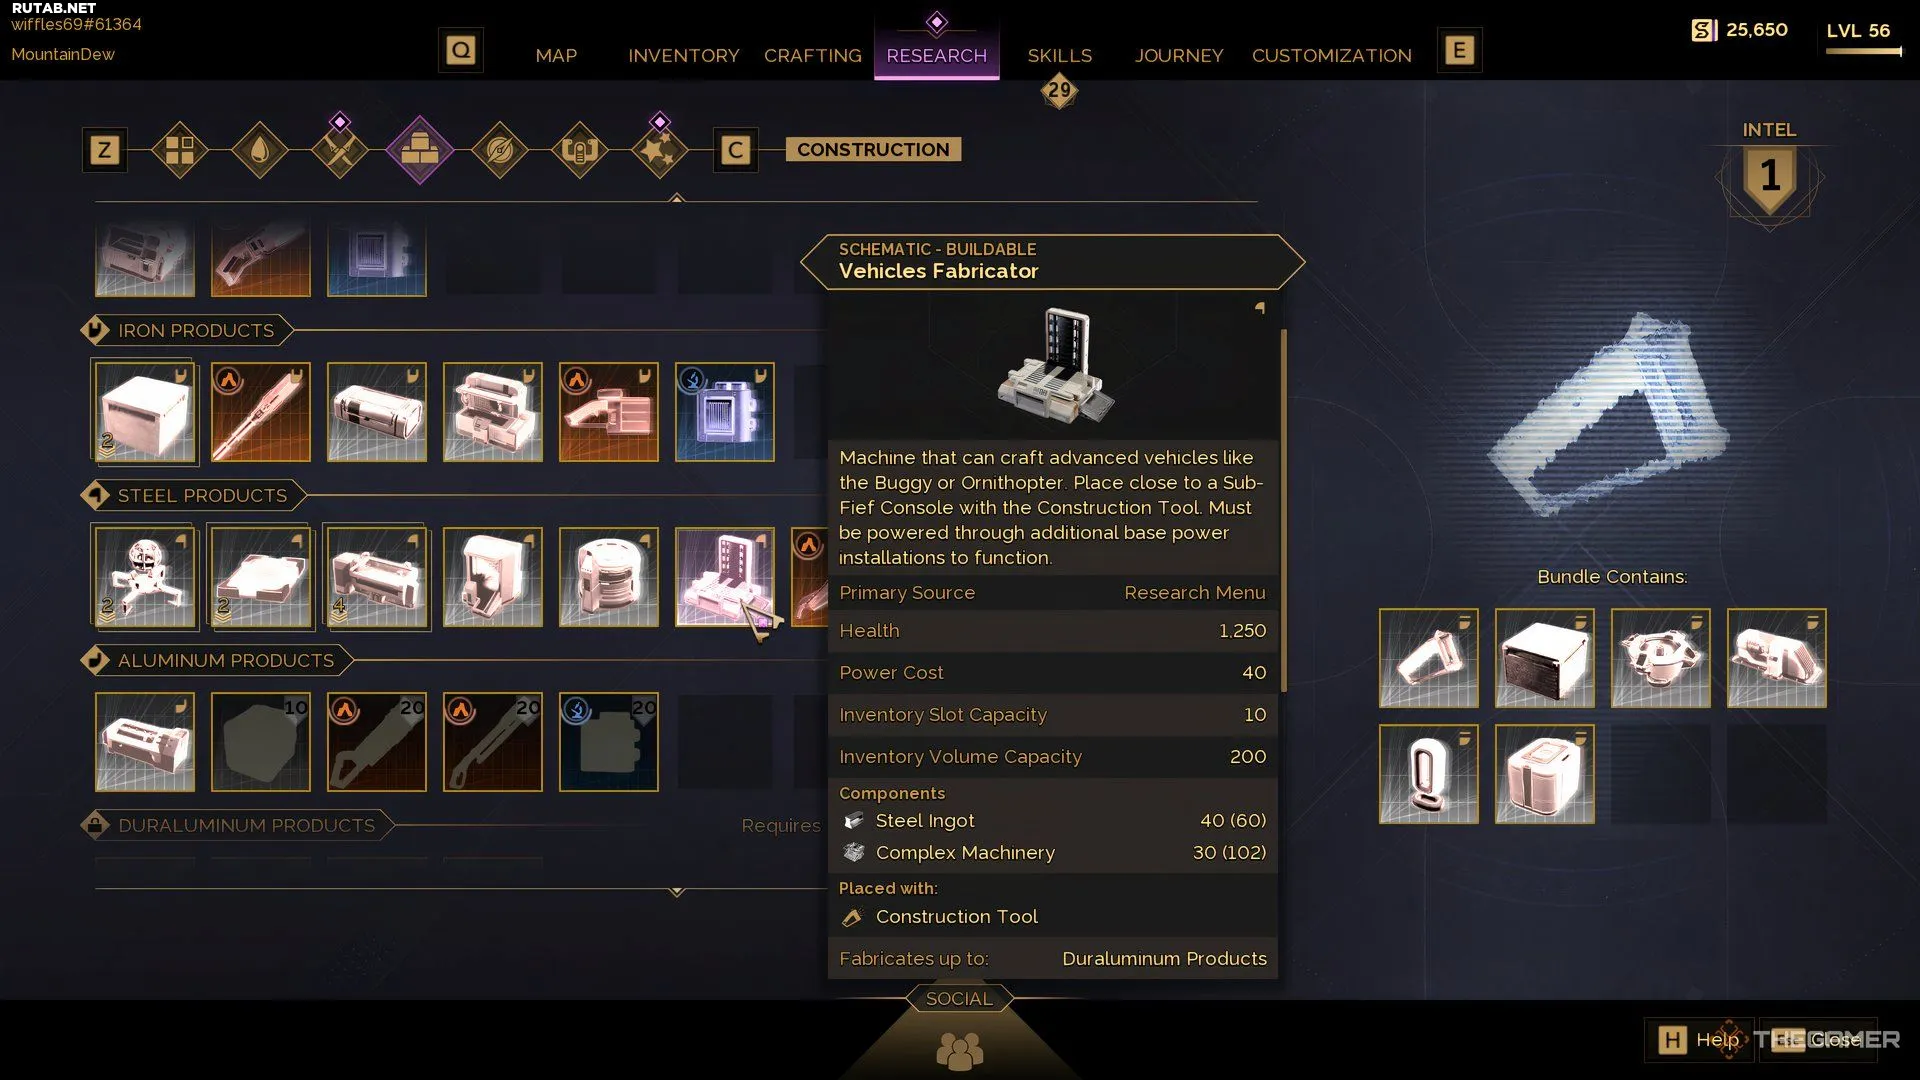Open the water drop research category
This screenshot has height=1080, width=1920.
pyautogui.click(x=260, y=150)
